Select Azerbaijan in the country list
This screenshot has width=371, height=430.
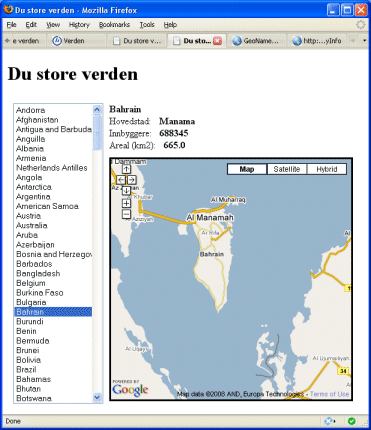coord(53,245)
